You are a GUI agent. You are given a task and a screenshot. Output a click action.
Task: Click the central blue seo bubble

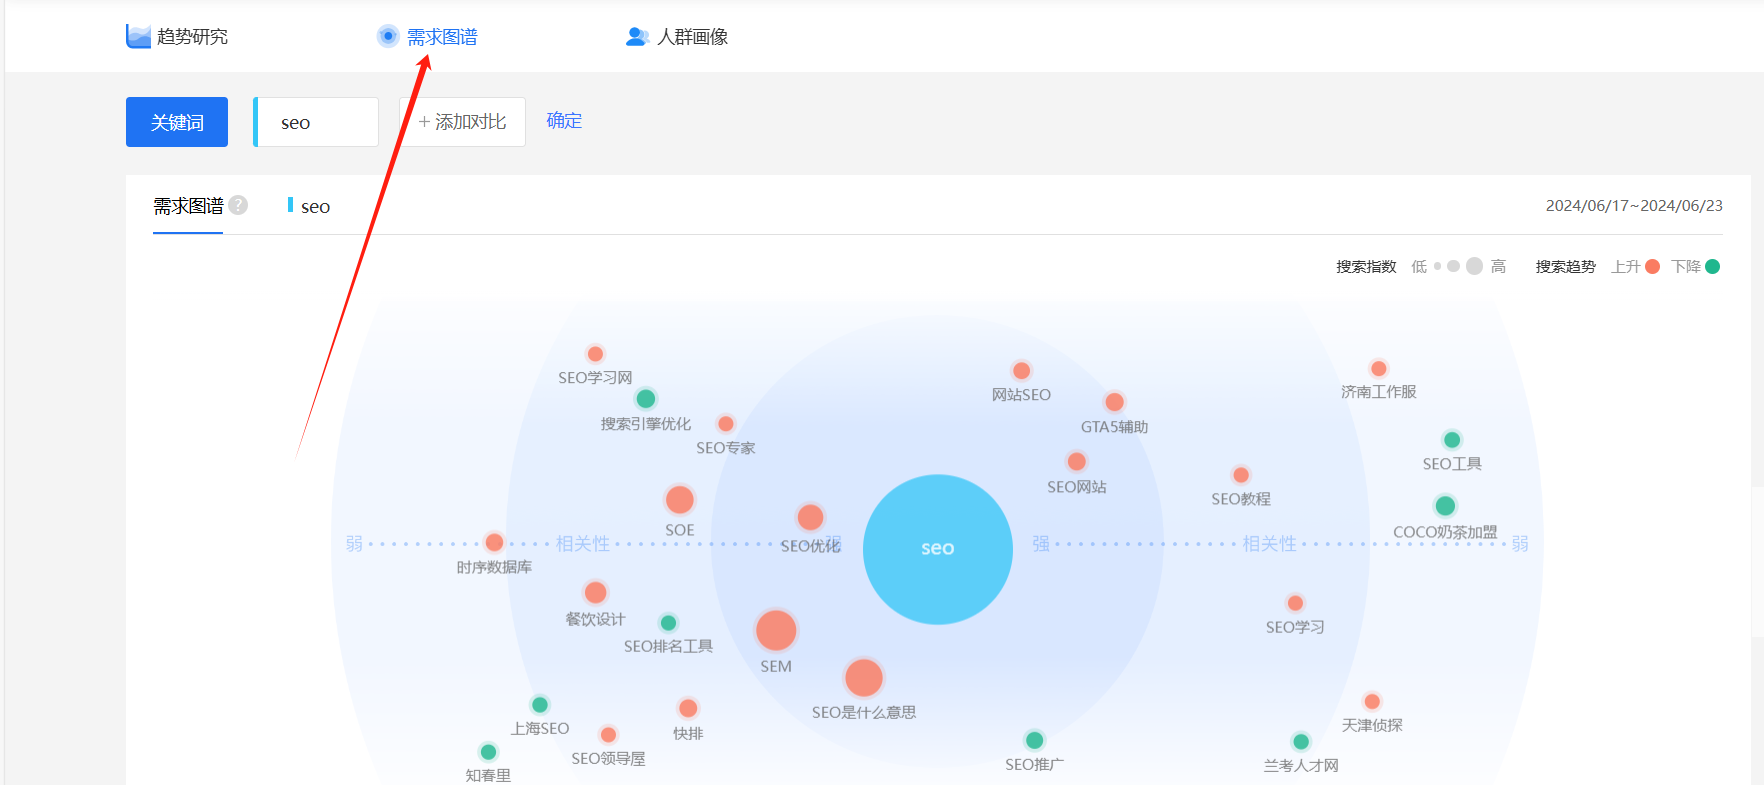pyautogui.click(x=937, y=549)
